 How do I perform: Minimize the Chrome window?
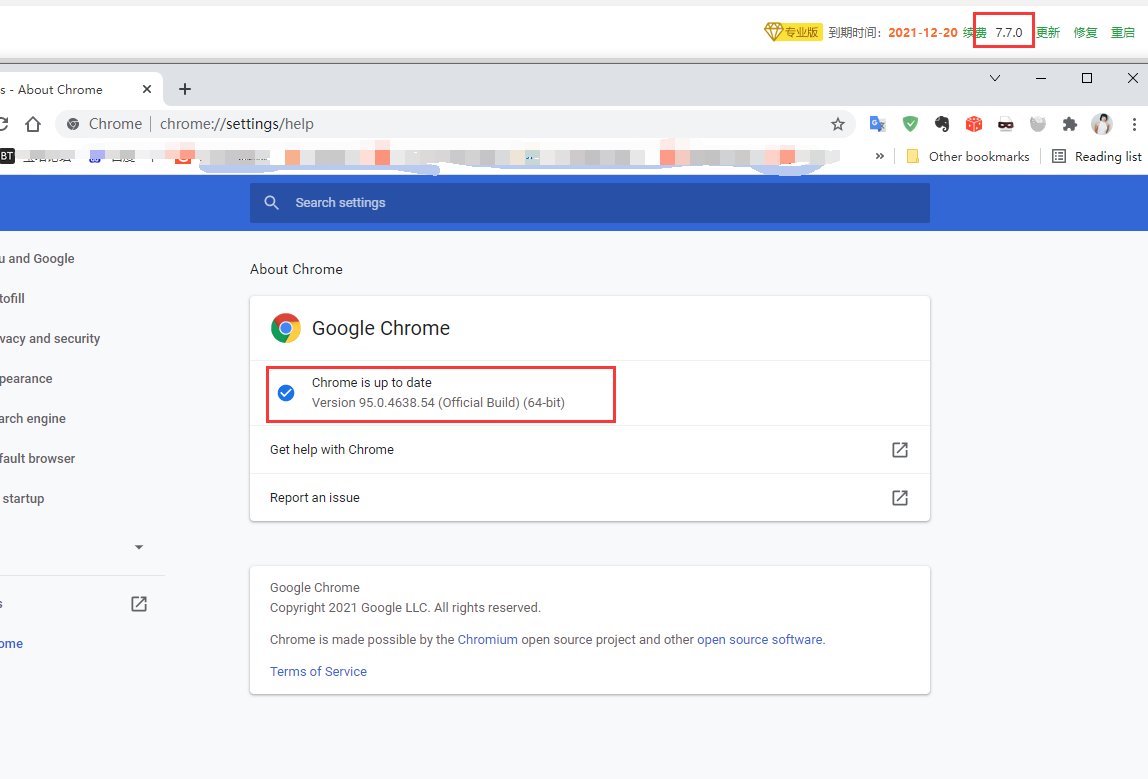[x=1040, y=78]
